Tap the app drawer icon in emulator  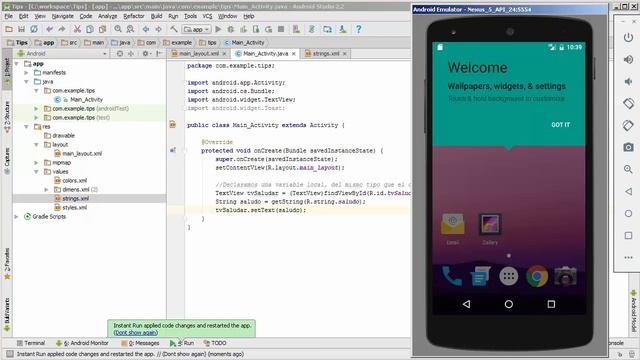point(509,276)
